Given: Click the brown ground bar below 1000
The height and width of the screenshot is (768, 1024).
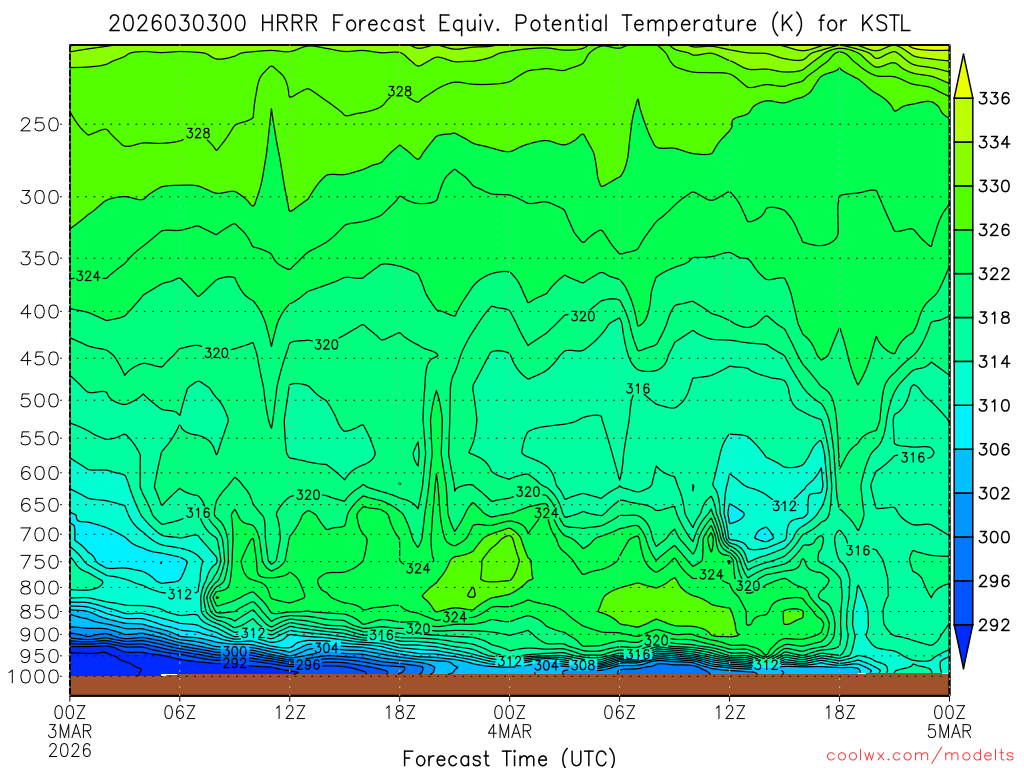Looking at the screenshot, I should tap(509, 685).
